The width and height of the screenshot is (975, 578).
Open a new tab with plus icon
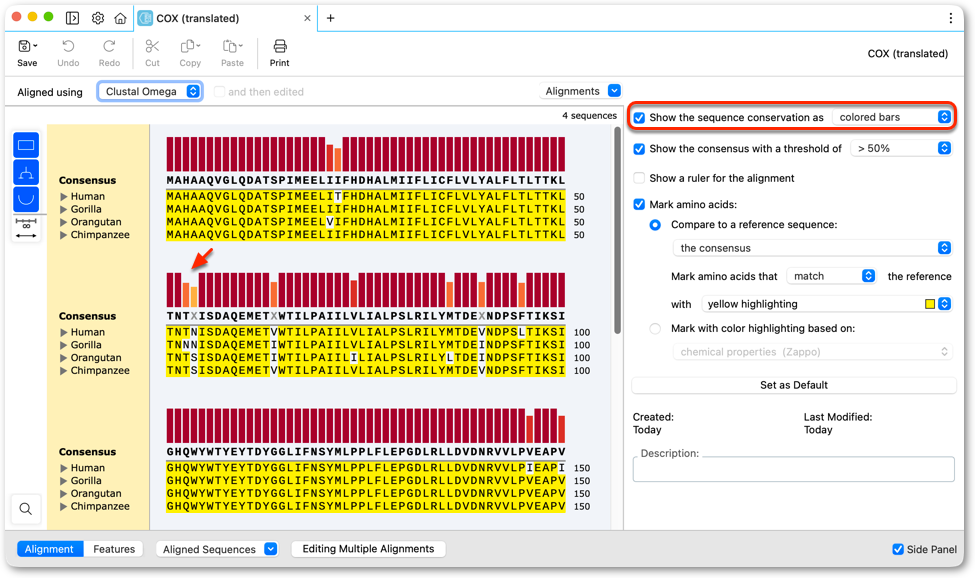(331, 18)
